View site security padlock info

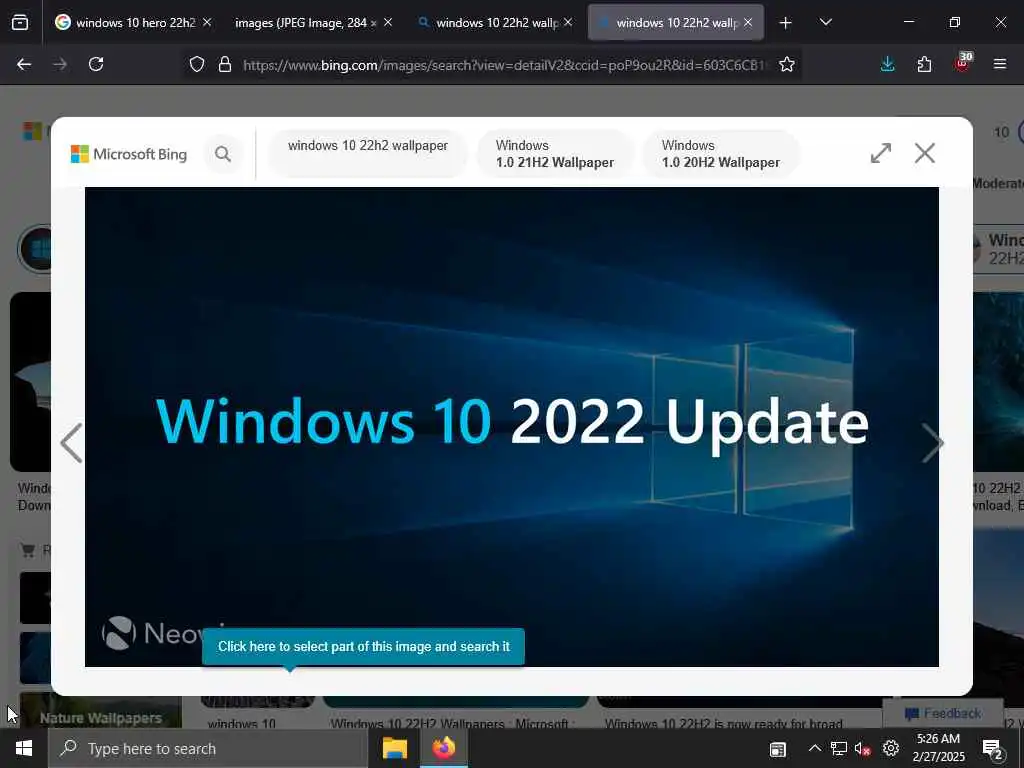[x=225, y=64]
